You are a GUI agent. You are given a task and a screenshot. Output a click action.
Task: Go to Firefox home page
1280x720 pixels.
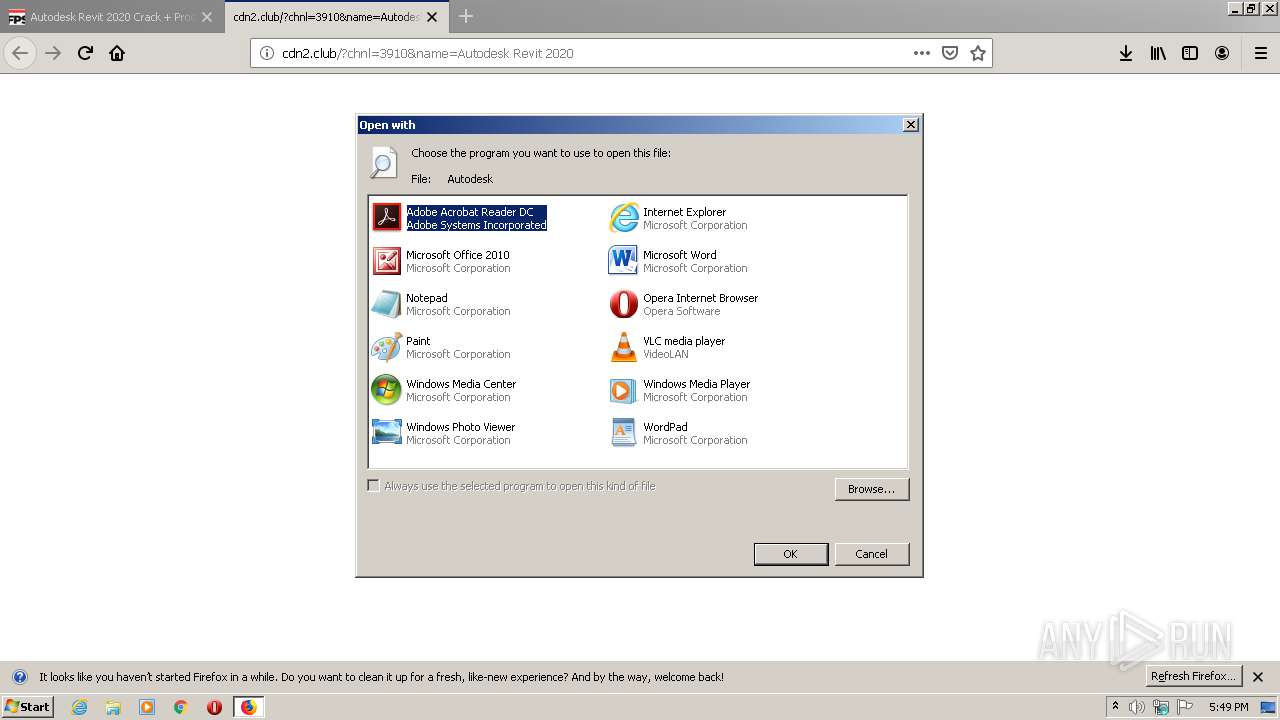[x=117, y=53]
